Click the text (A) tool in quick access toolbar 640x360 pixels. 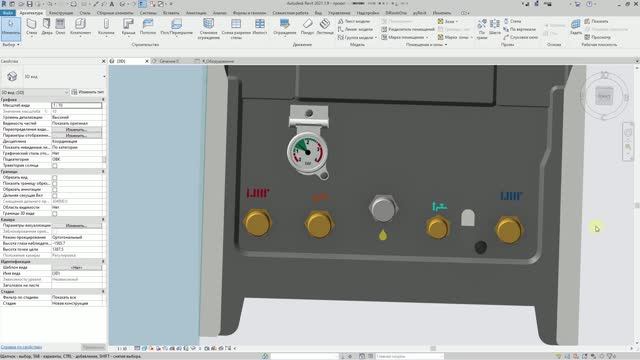click(x=112, y=4)
